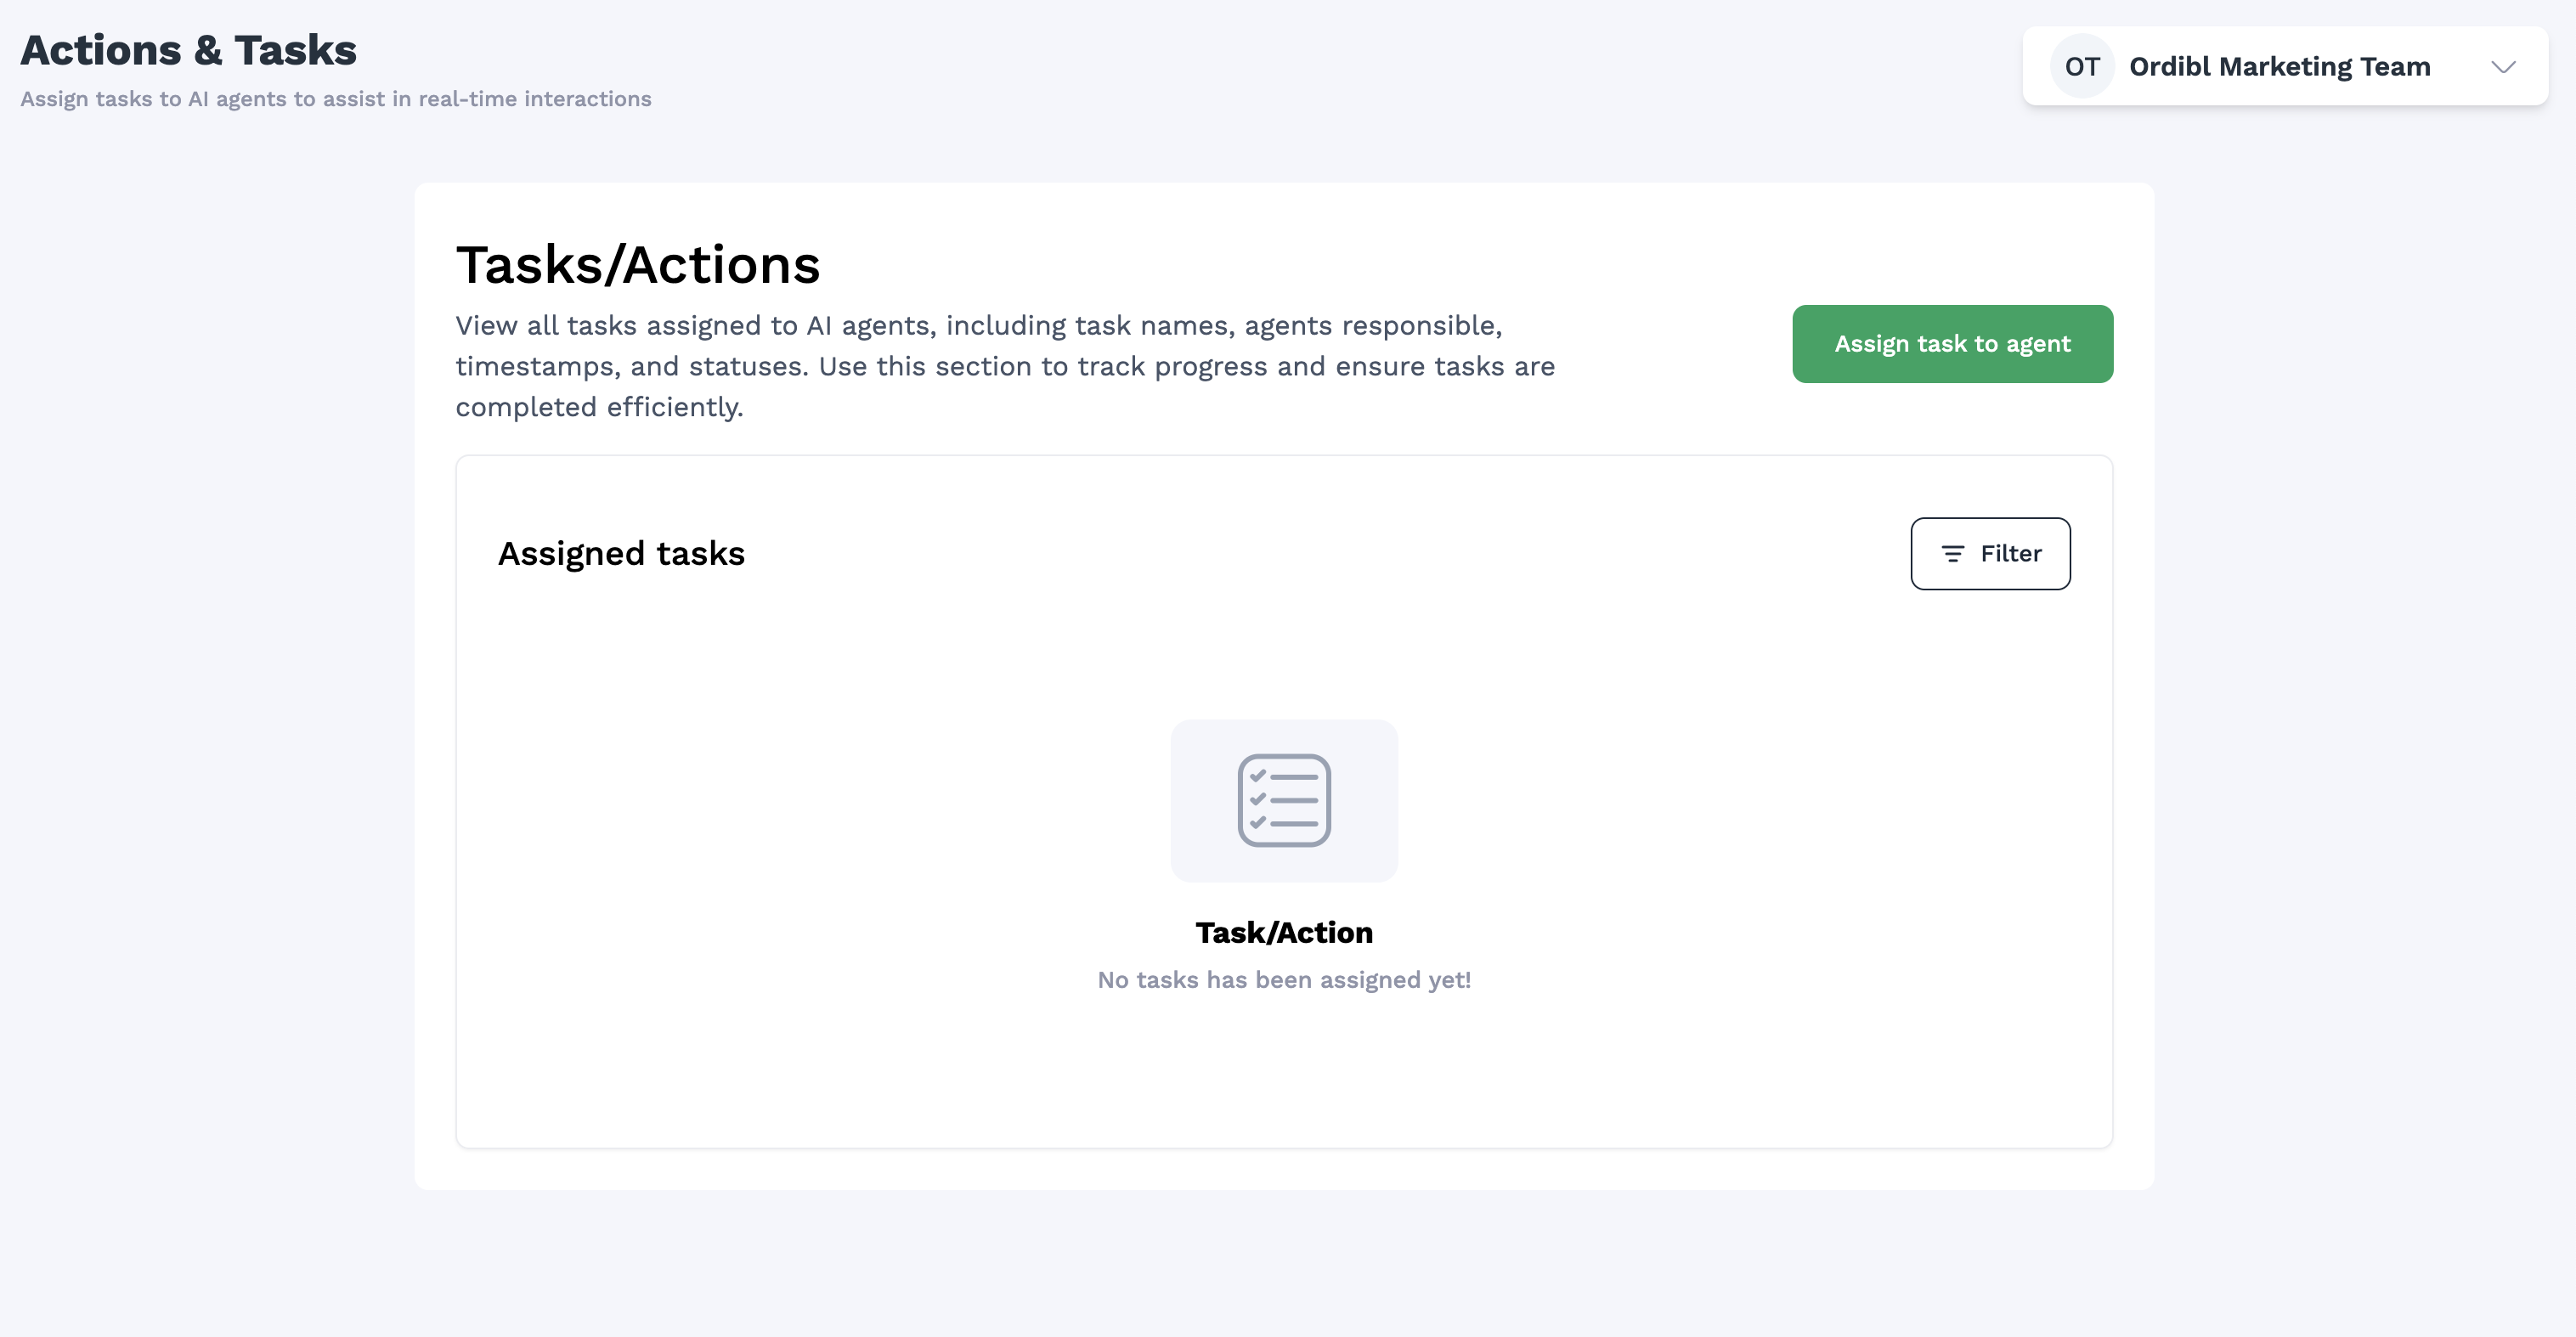Select the Assigned tasks heading
The width and height of the screenshot is (2576, 1337).
621,554
